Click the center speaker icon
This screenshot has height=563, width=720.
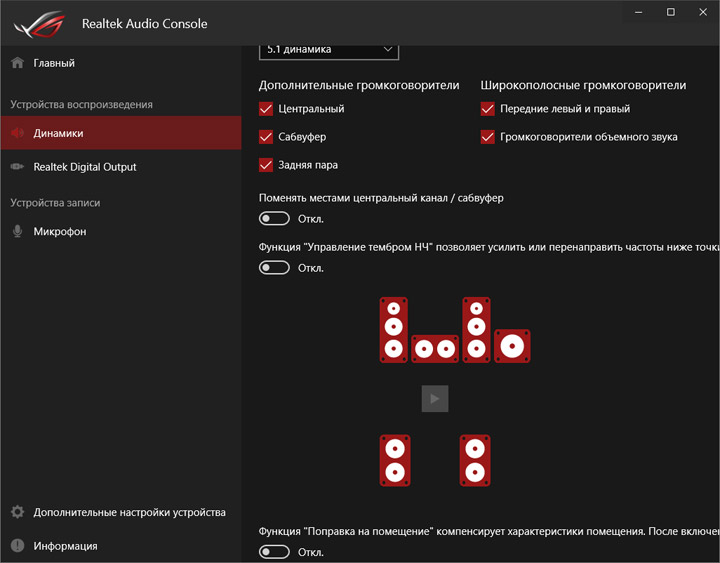click(x=434, y=348)
